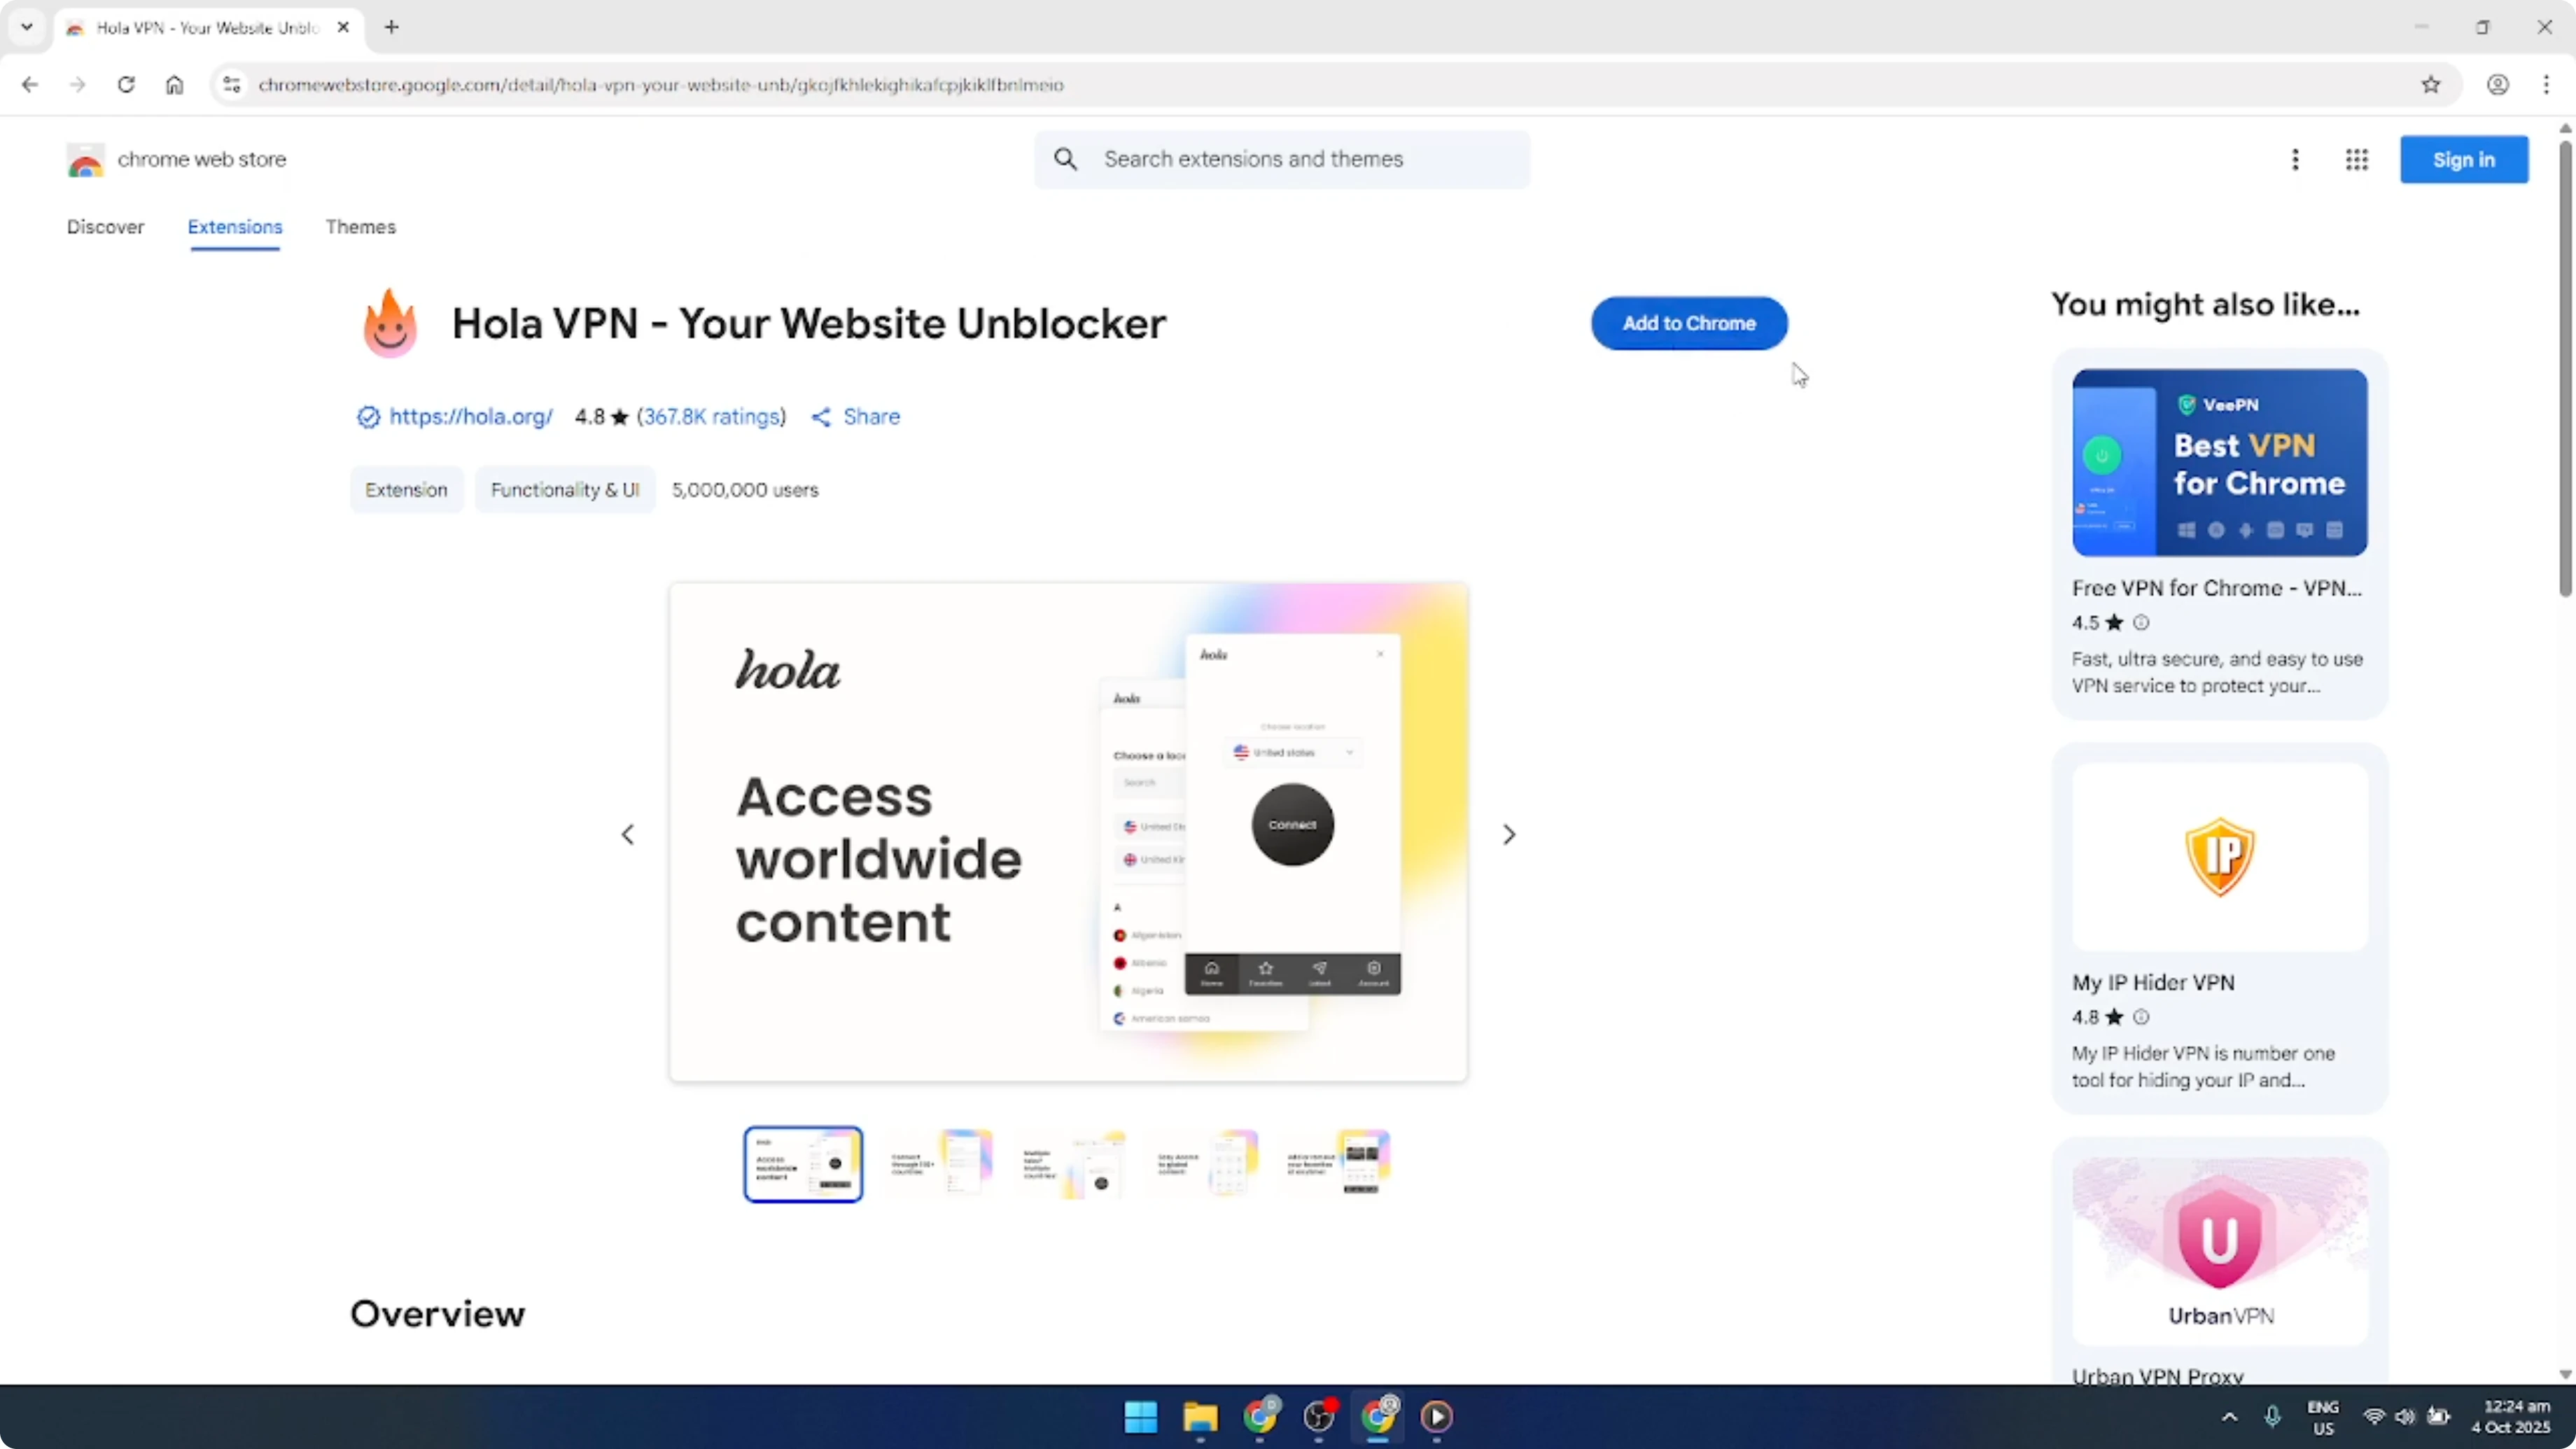Click info icon beside My IP Hider rating
2576x1449 pixels.
coord(2141,1017)
